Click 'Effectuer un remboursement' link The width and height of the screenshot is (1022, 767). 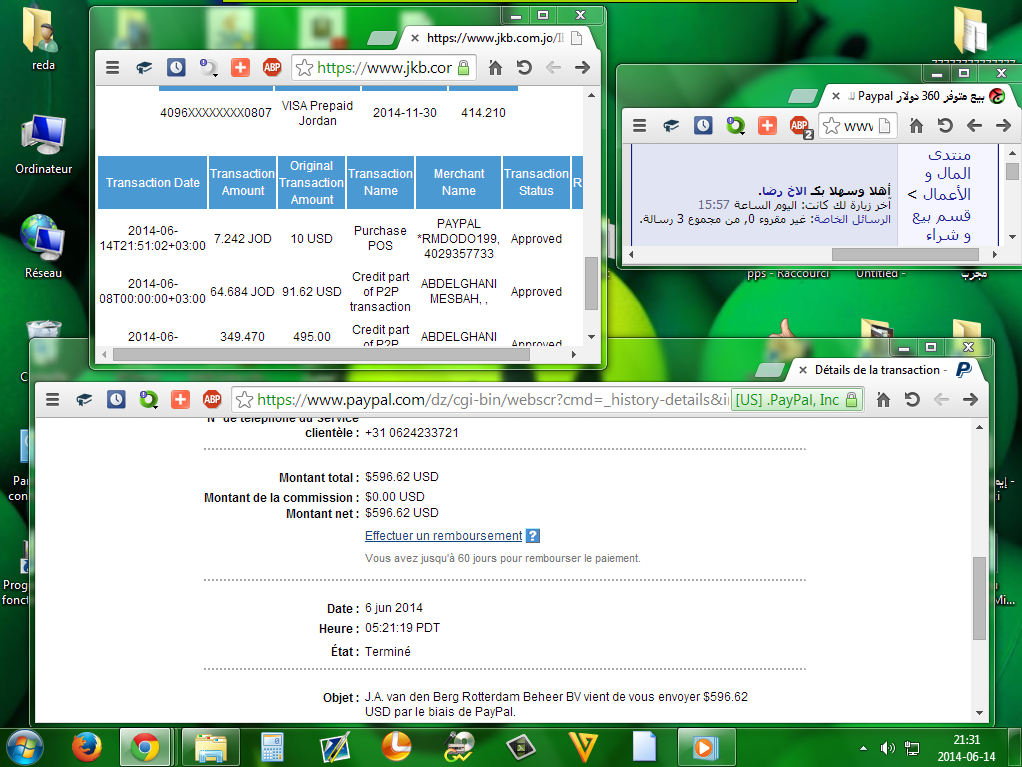[443, 536]
